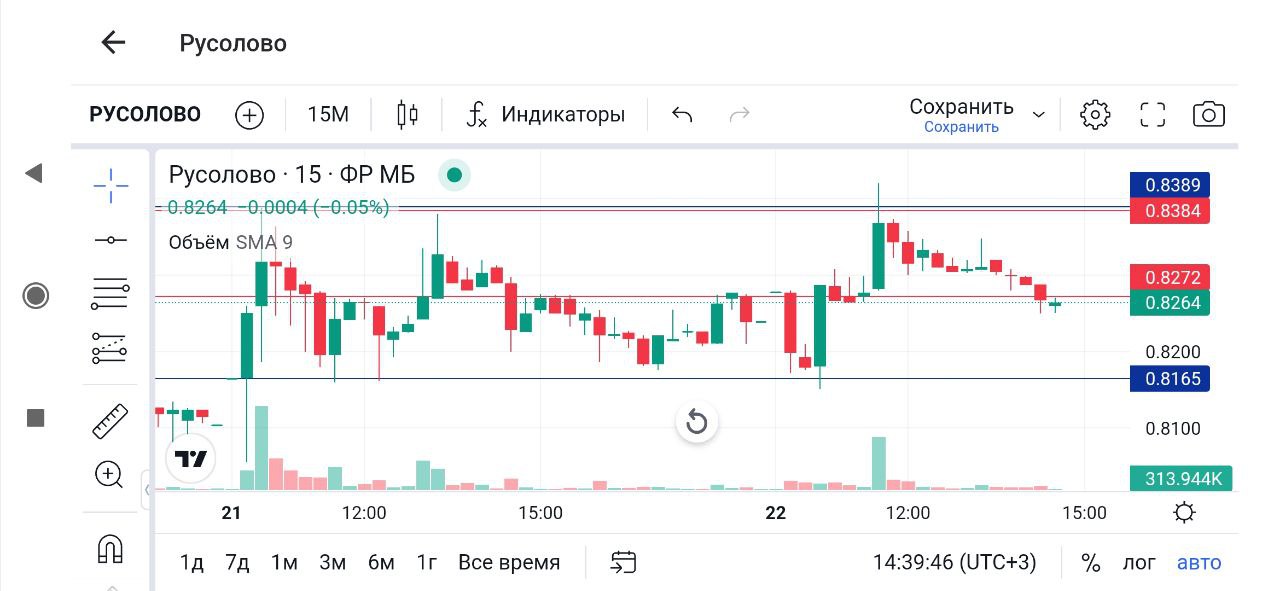Select the Все время range
The height and width of the screenshot is (591, 1280).
(509, 563)
